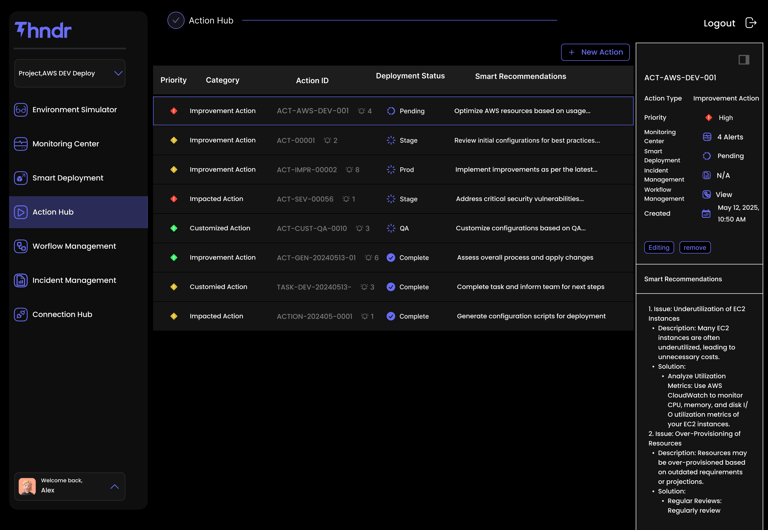Click the New Action button
The width and height of the screenshot is (768, 530).
pos(595,52)
